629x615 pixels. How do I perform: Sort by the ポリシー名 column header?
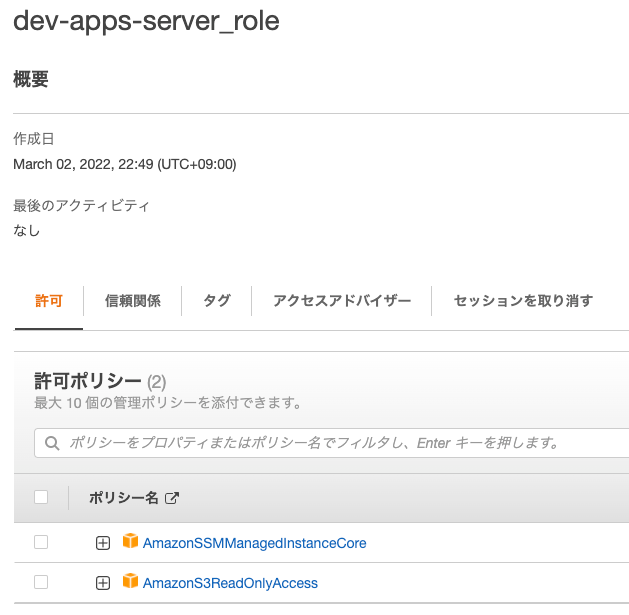[x=124, y=498]
